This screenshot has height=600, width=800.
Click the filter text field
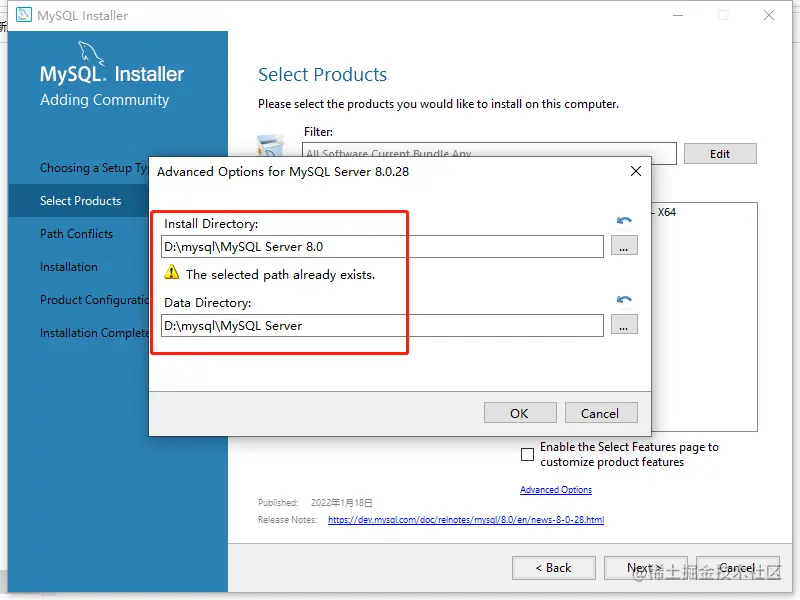pos(489,154)
